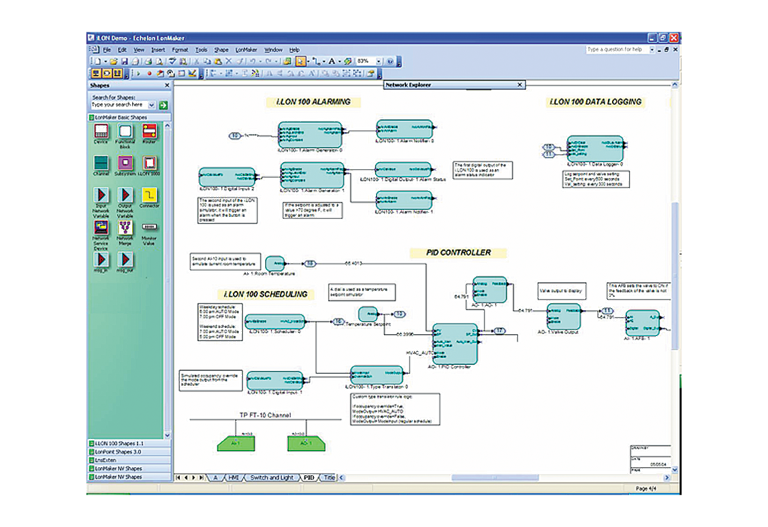Select the Input Network Variable shape

[x=100, y=195]
